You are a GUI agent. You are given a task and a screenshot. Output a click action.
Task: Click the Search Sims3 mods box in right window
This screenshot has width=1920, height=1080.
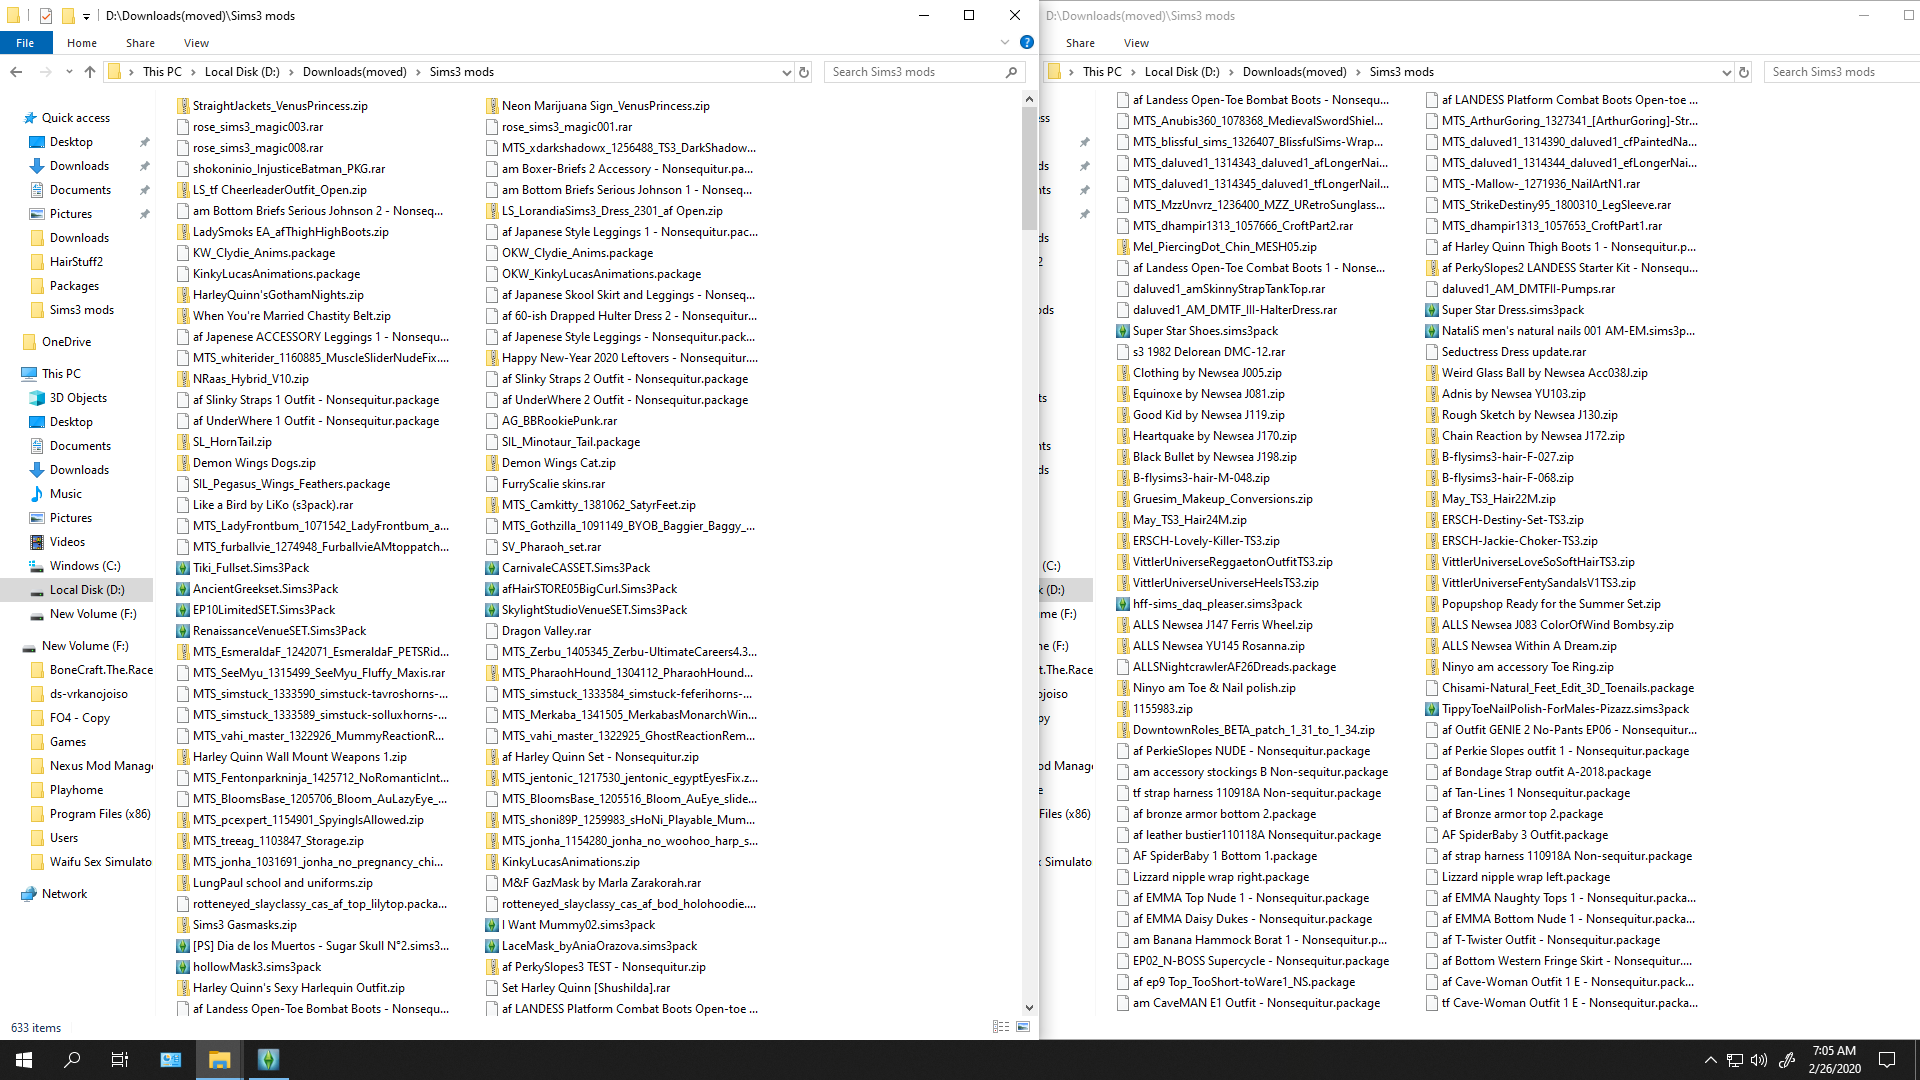click(x=1840, y=72)
